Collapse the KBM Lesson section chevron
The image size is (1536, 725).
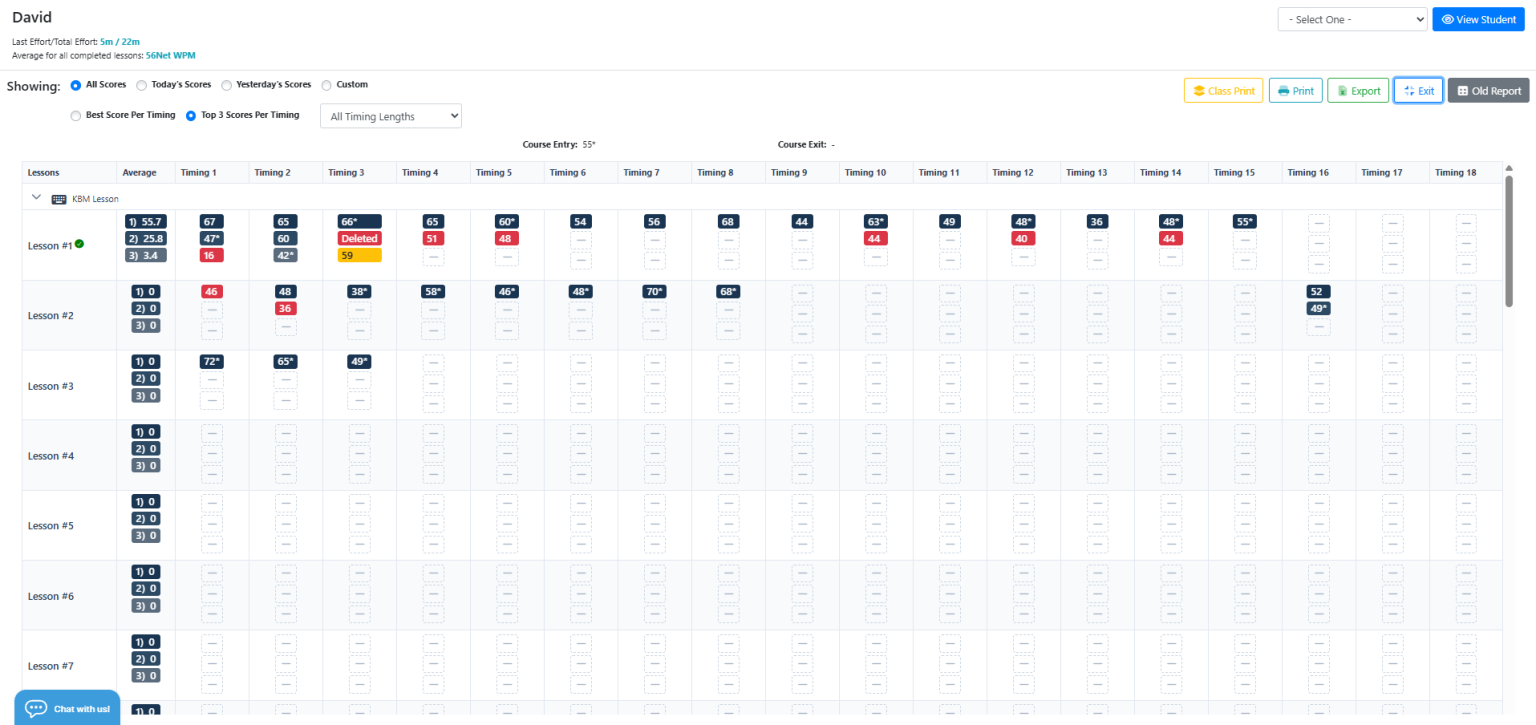[x=37, y=198]
